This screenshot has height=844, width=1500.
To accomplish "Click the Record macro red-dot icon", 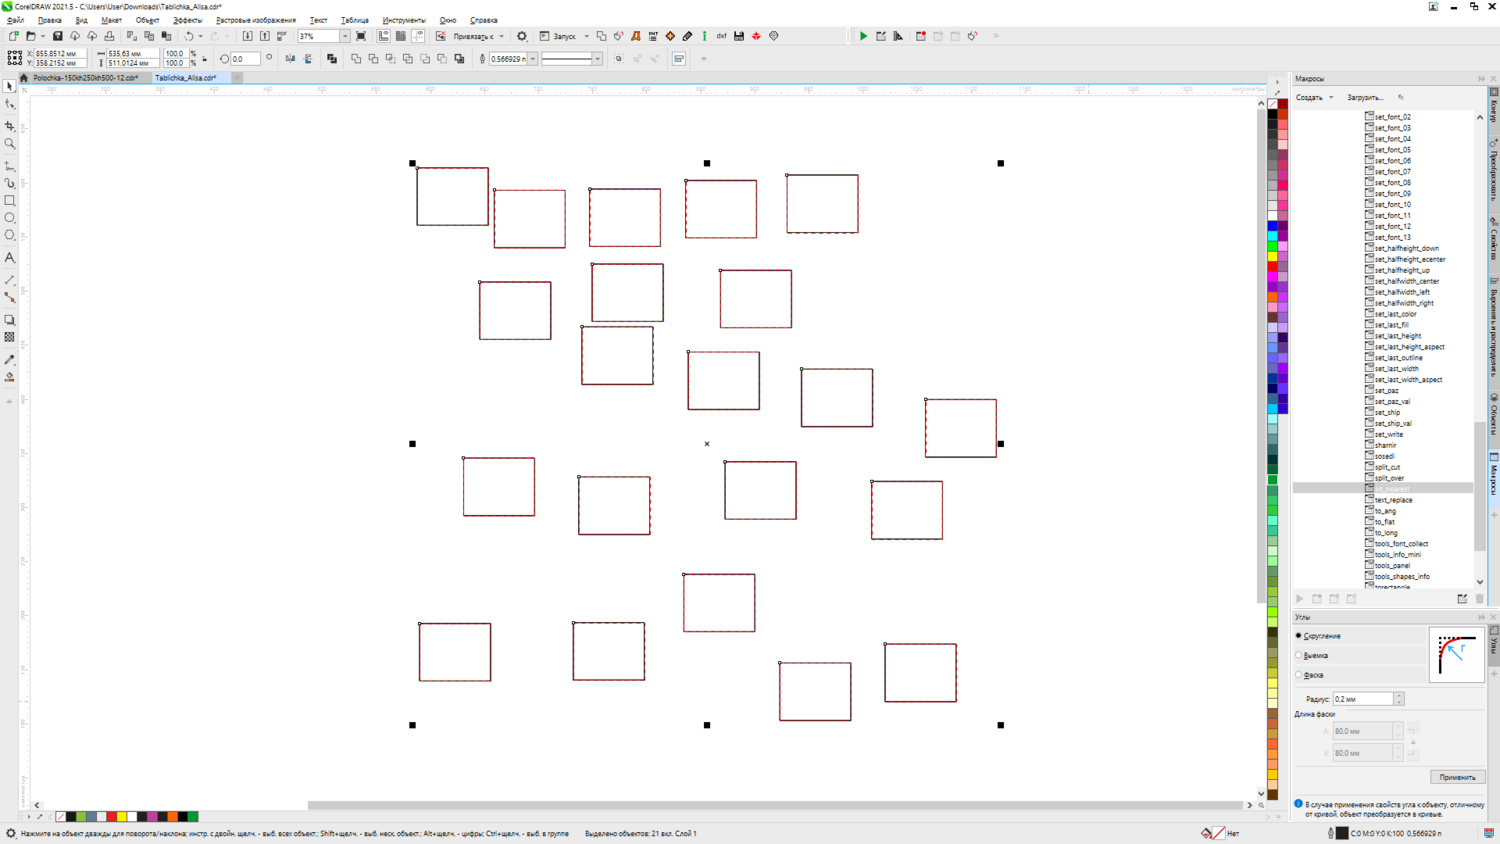I will tap(921, 36).
